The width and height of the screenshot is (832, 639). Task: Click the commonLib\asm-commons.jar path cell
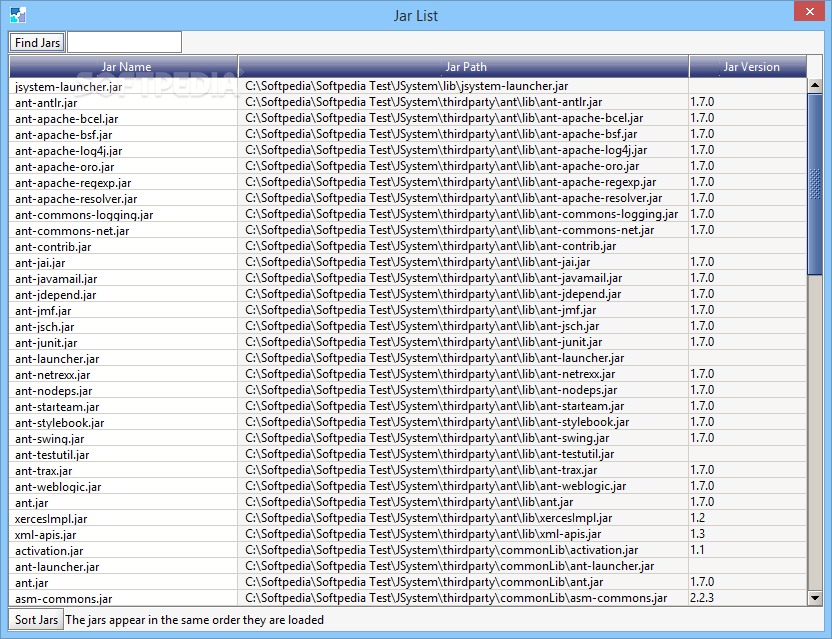(x=464, y=598)
